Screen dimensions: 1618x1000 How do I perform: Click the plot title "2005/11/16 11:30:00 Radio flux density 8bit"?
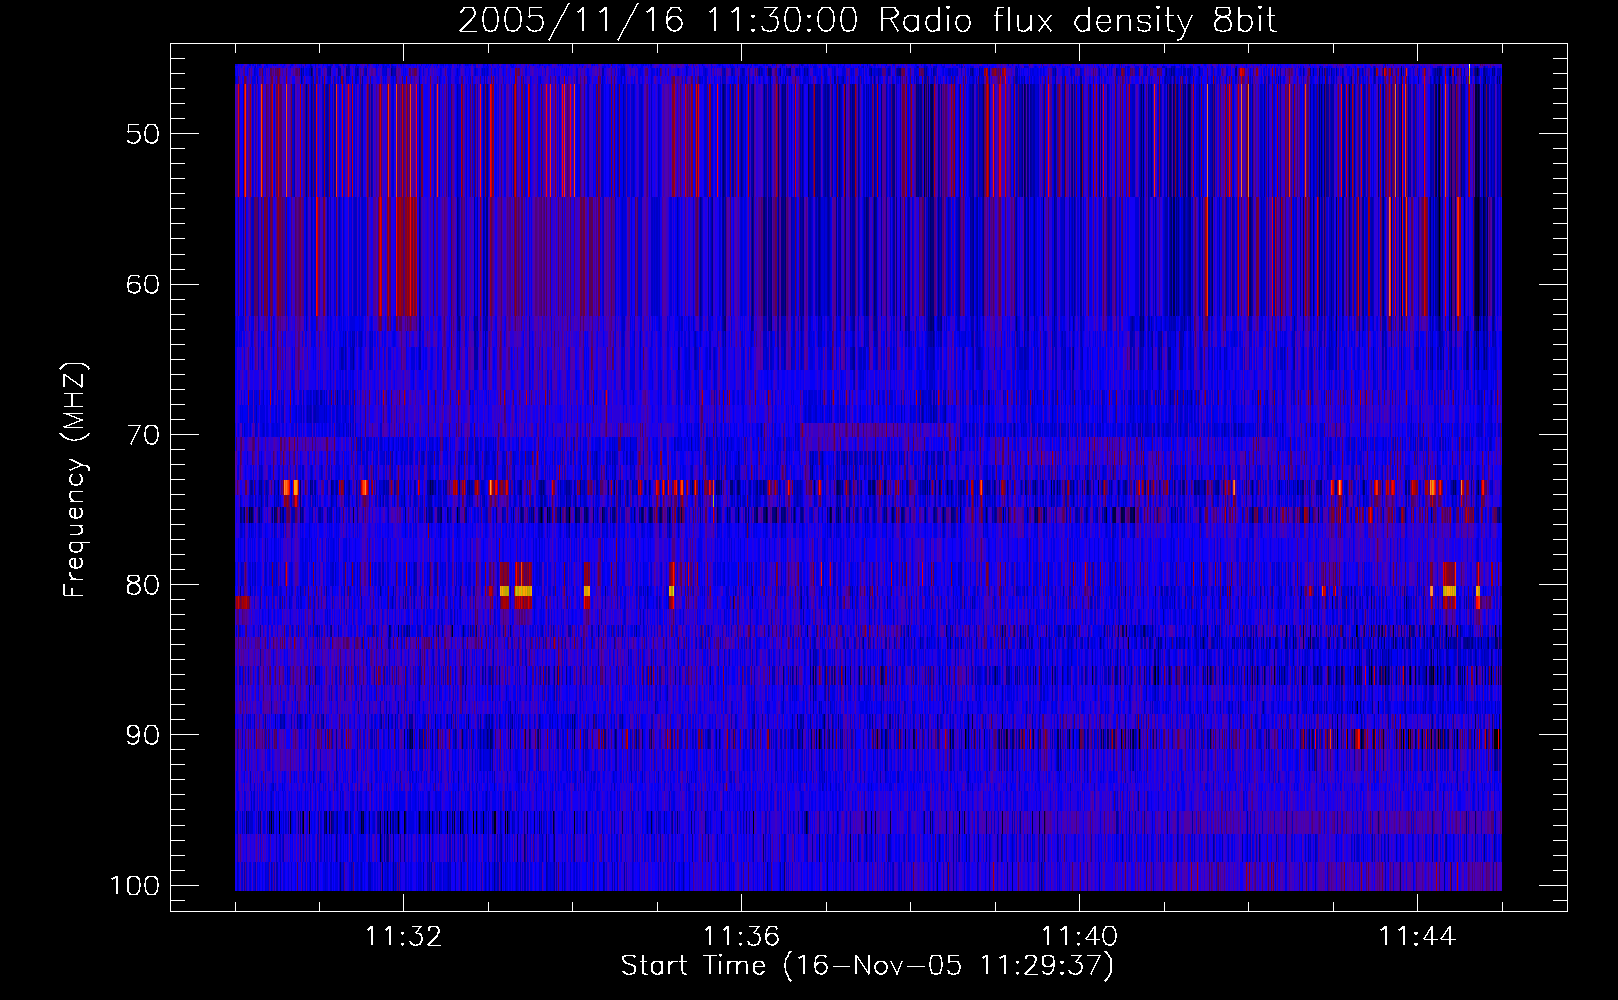867,21
